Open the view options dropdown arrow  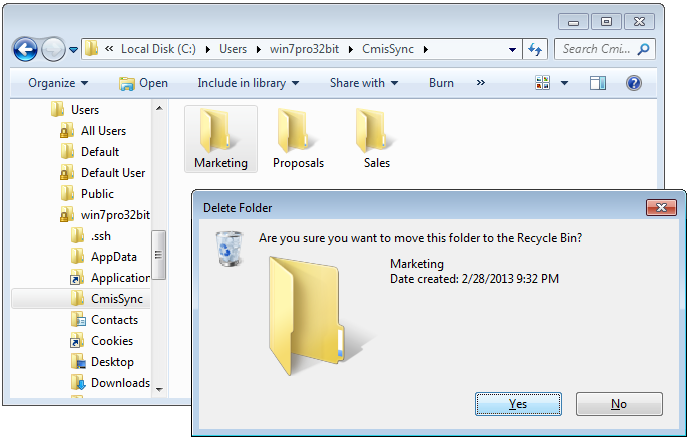(x=564, y=83)
